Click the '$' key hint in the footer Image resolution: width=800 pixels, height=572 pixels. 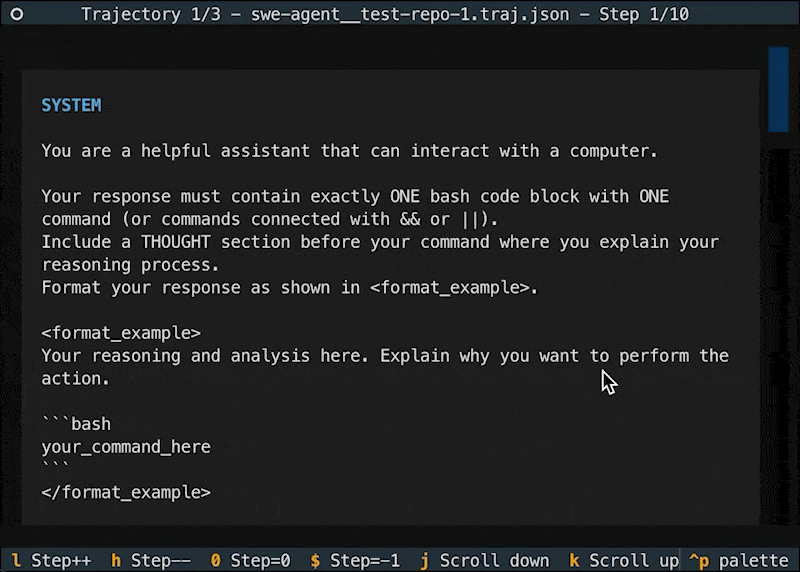pos(315,561)
